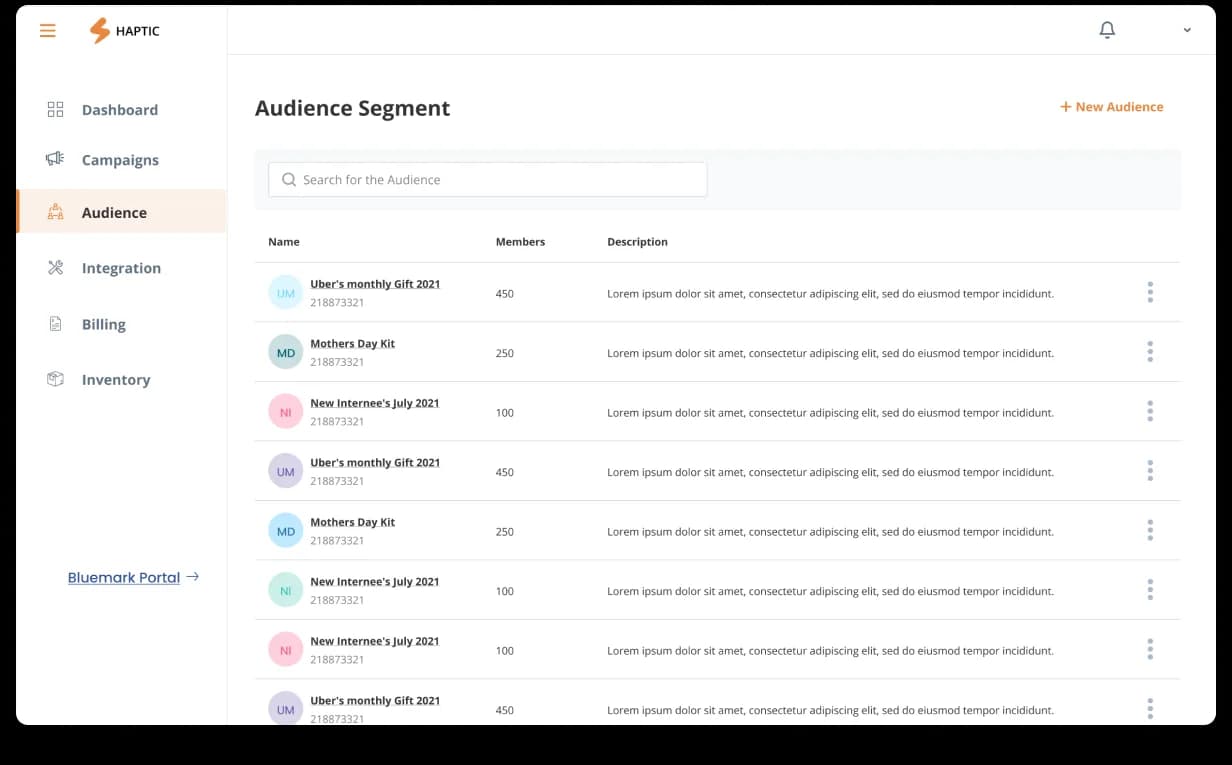1232x765 pixels.
Task: Click the Dashboard grid icon
Action: click(56, 110)
